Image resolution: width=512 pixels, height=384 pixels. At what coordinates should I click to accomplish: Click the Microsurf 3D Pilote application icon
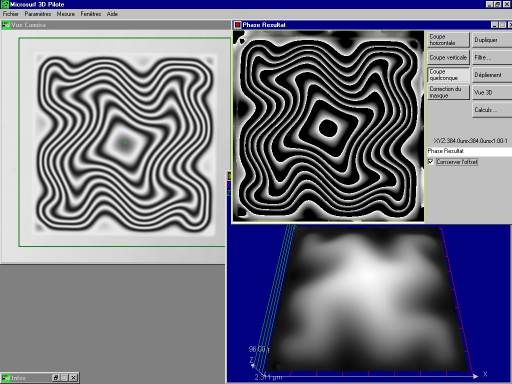(5, 4)
